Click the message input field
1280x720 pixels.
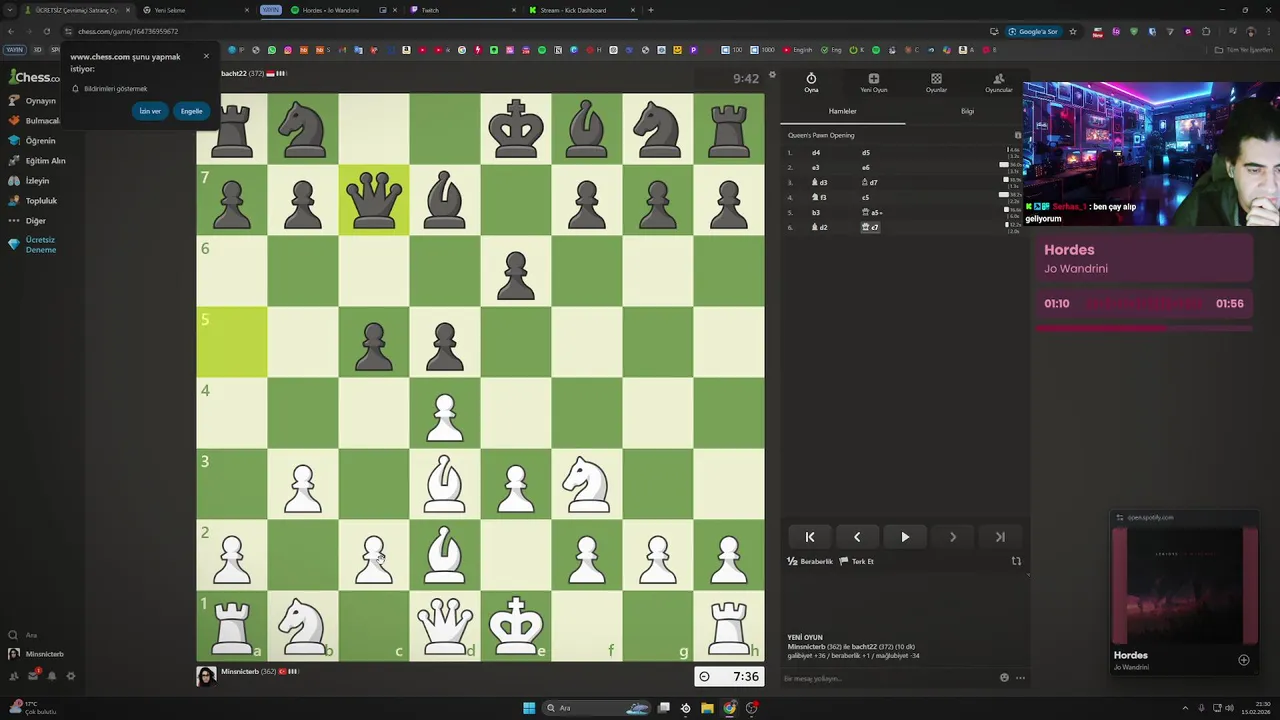[888, 678]
